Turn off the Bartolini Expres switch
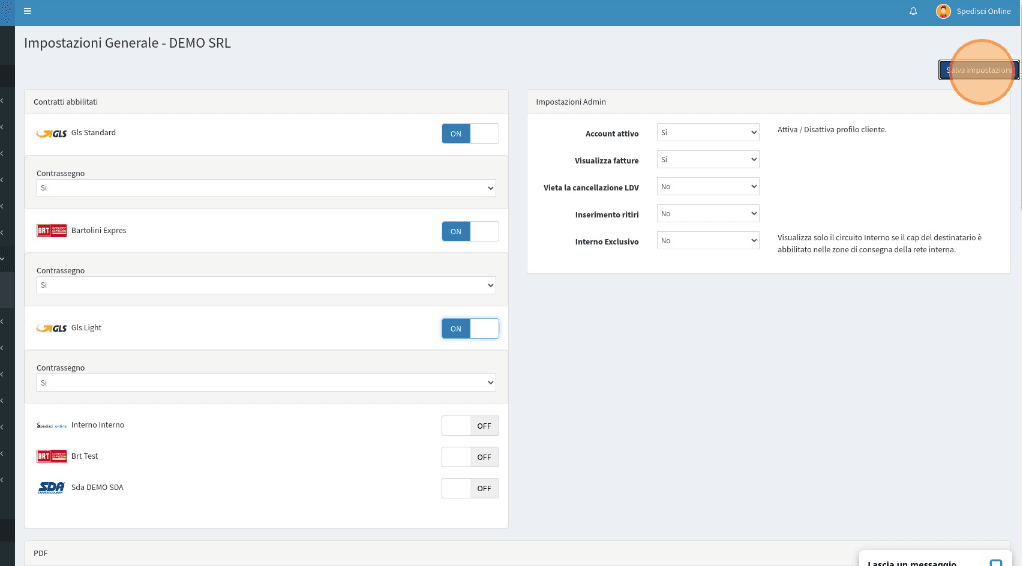 point(469,232)
